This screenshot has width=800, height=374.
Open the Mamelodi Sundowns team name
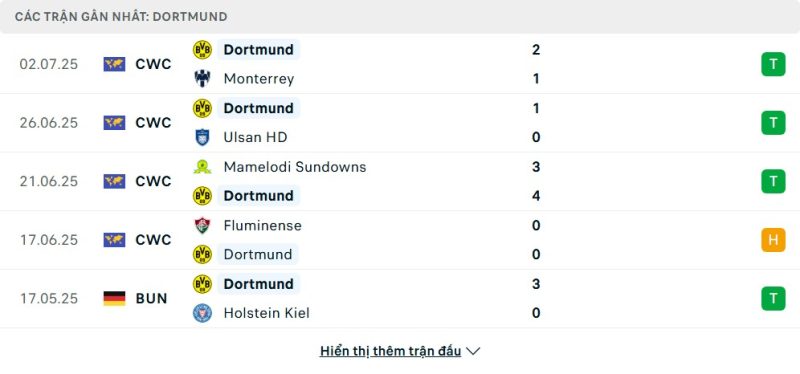point(295,167)
